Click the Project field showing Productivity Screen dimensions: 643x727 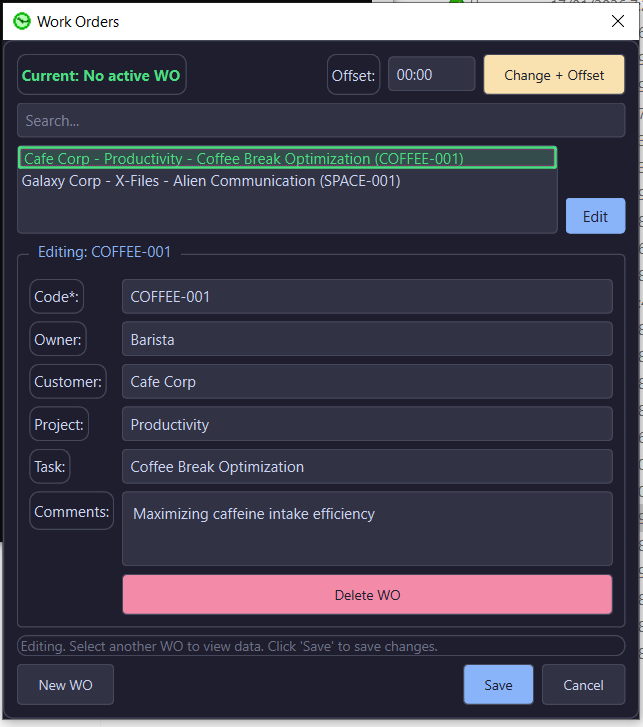366,424
